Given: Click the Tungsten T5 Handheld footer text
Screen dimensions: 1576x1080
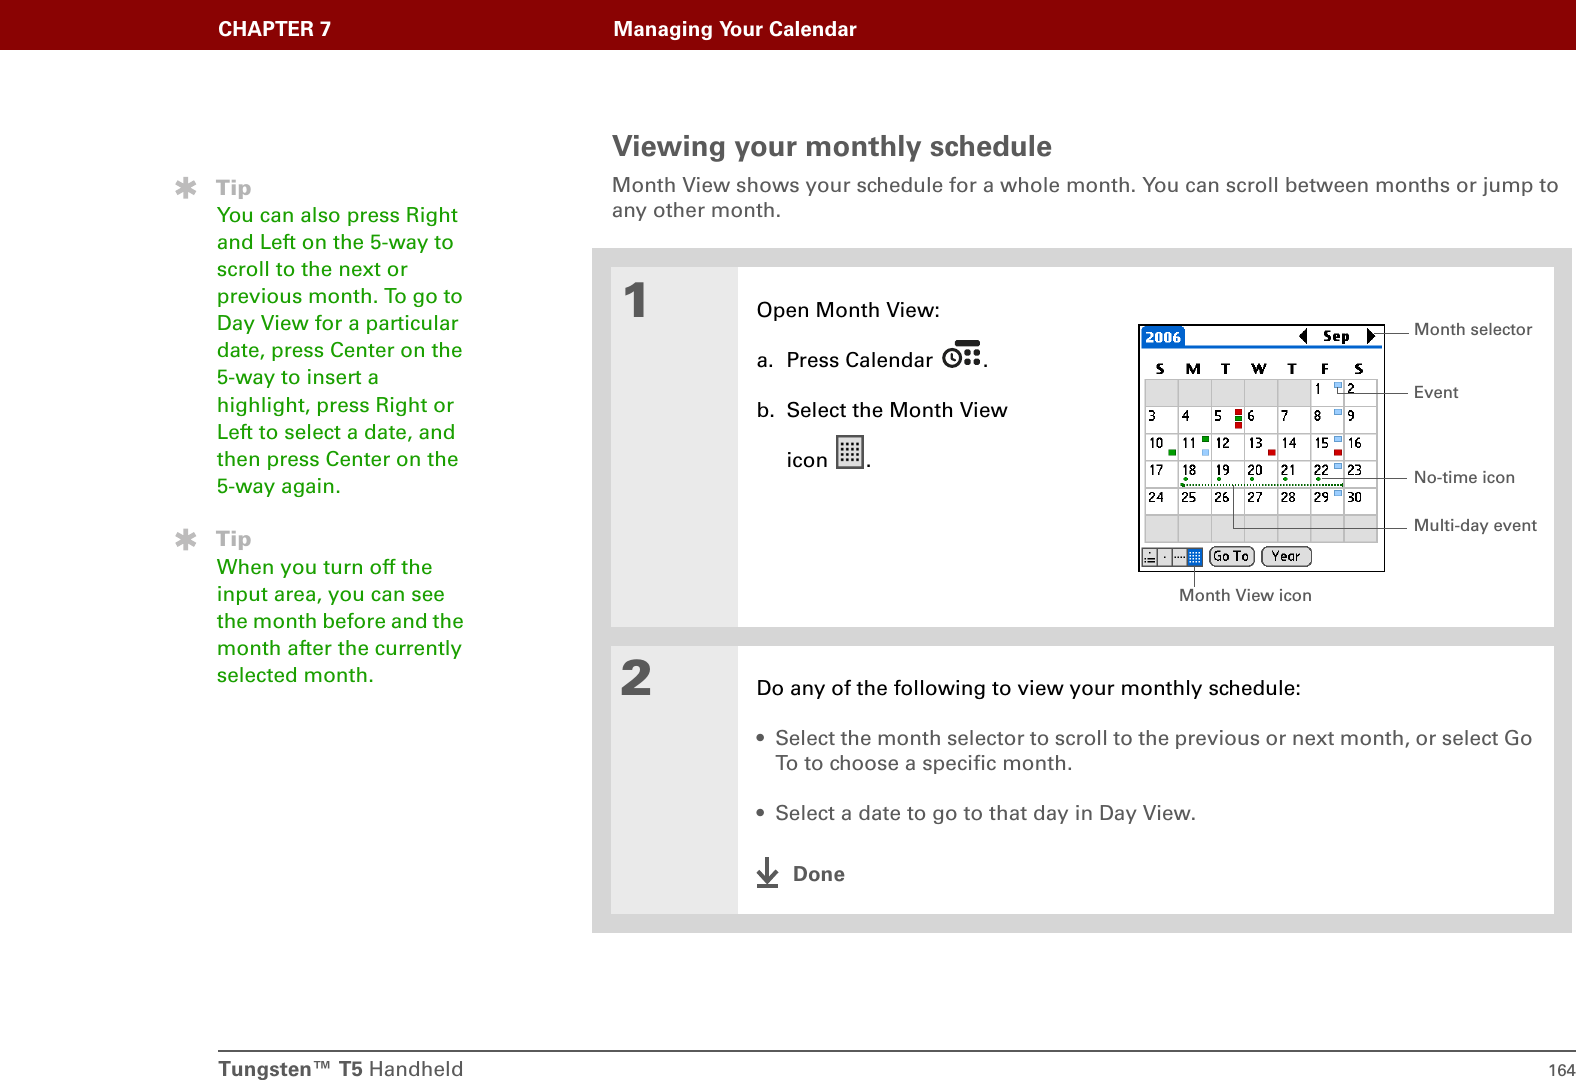Looking at the screenshot, I should point(341,1069).
